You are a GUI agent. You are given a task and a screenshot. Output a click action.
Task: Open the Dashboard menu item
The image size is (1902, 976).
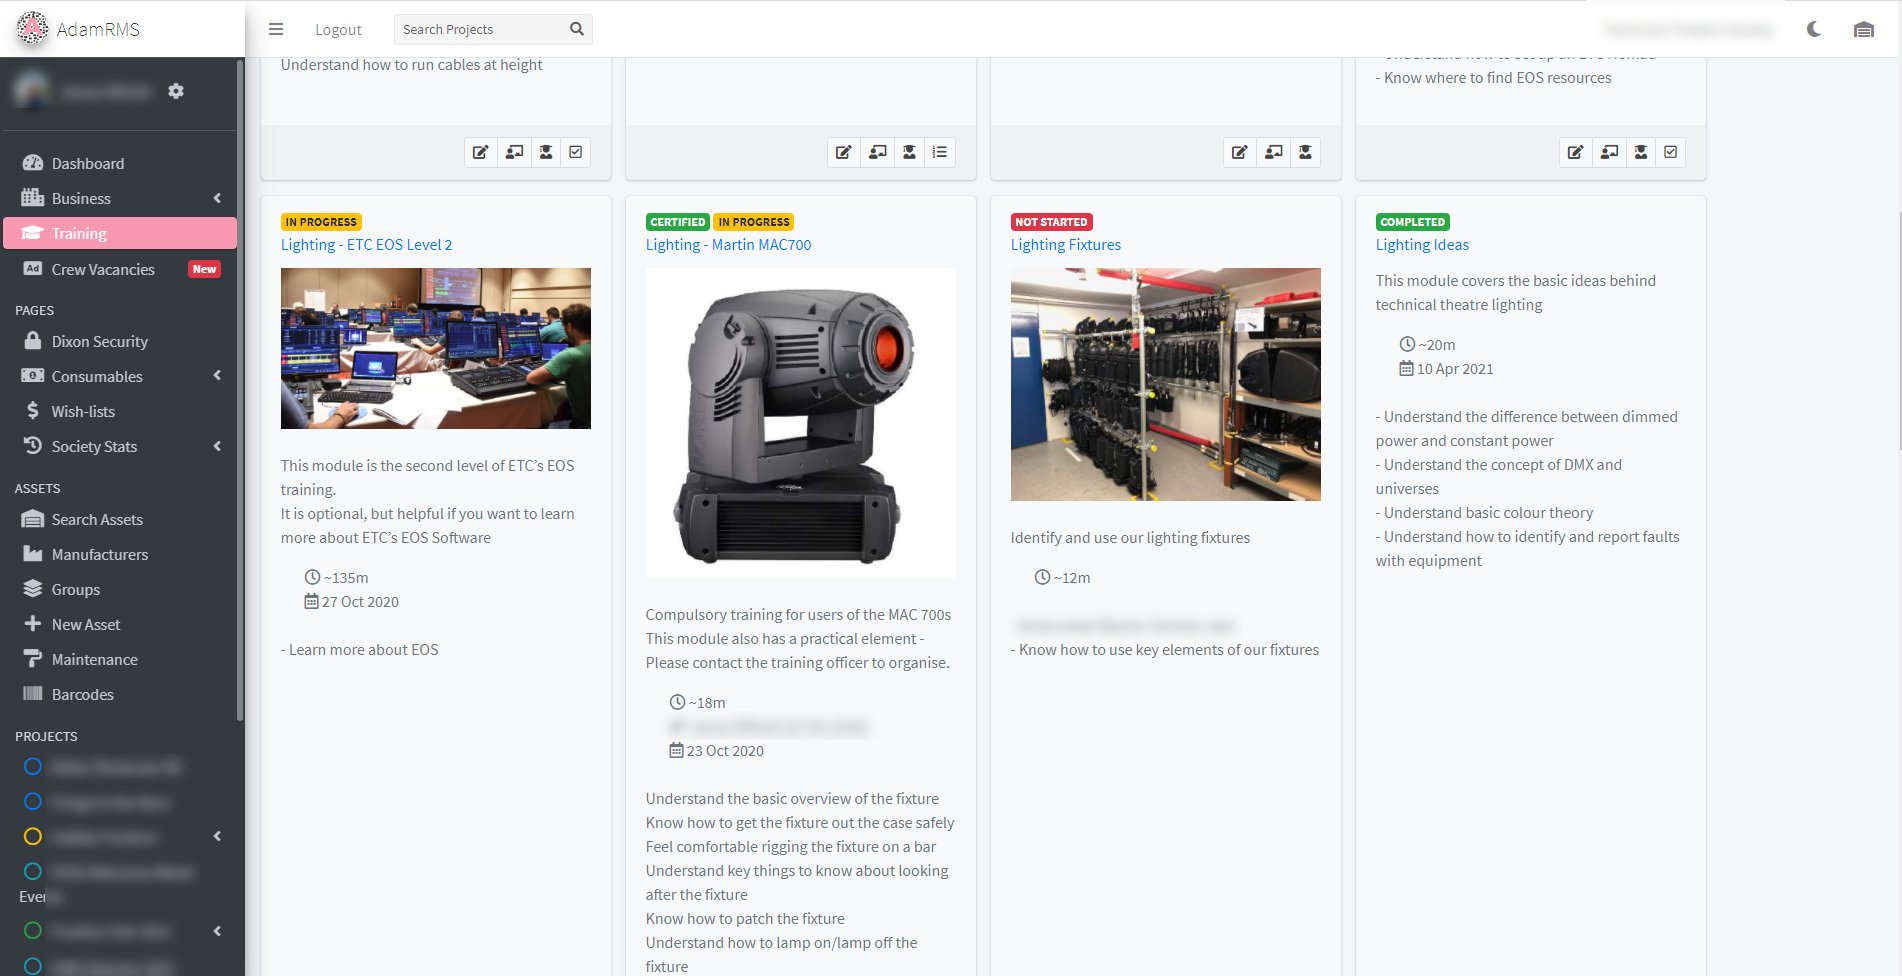[88, 163]
